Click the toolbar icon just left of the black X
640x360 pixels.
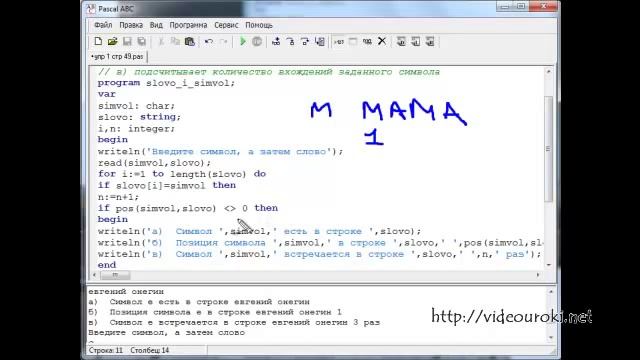367,41
